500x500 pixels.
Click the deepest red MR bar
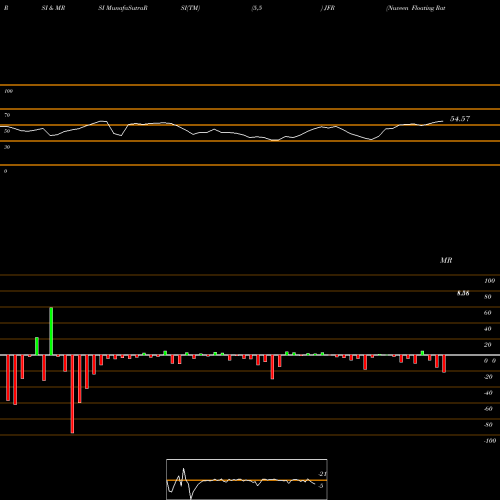(72, 394)
